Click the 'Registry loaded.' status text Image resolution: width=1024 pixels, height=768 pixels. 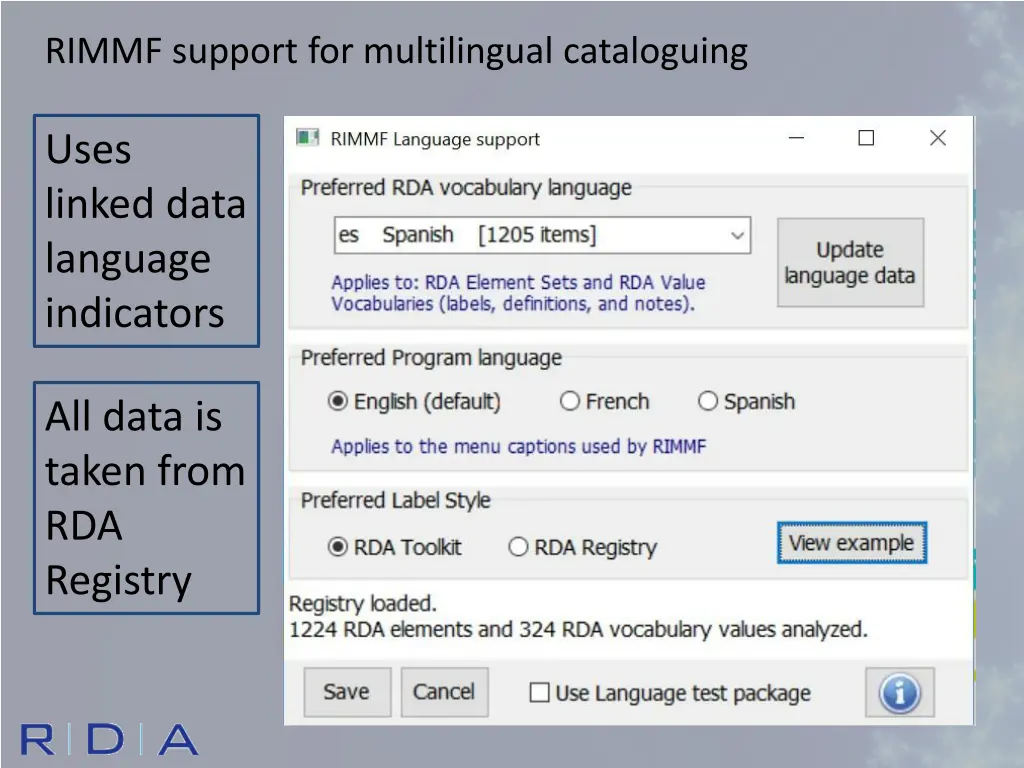[362, 603]
